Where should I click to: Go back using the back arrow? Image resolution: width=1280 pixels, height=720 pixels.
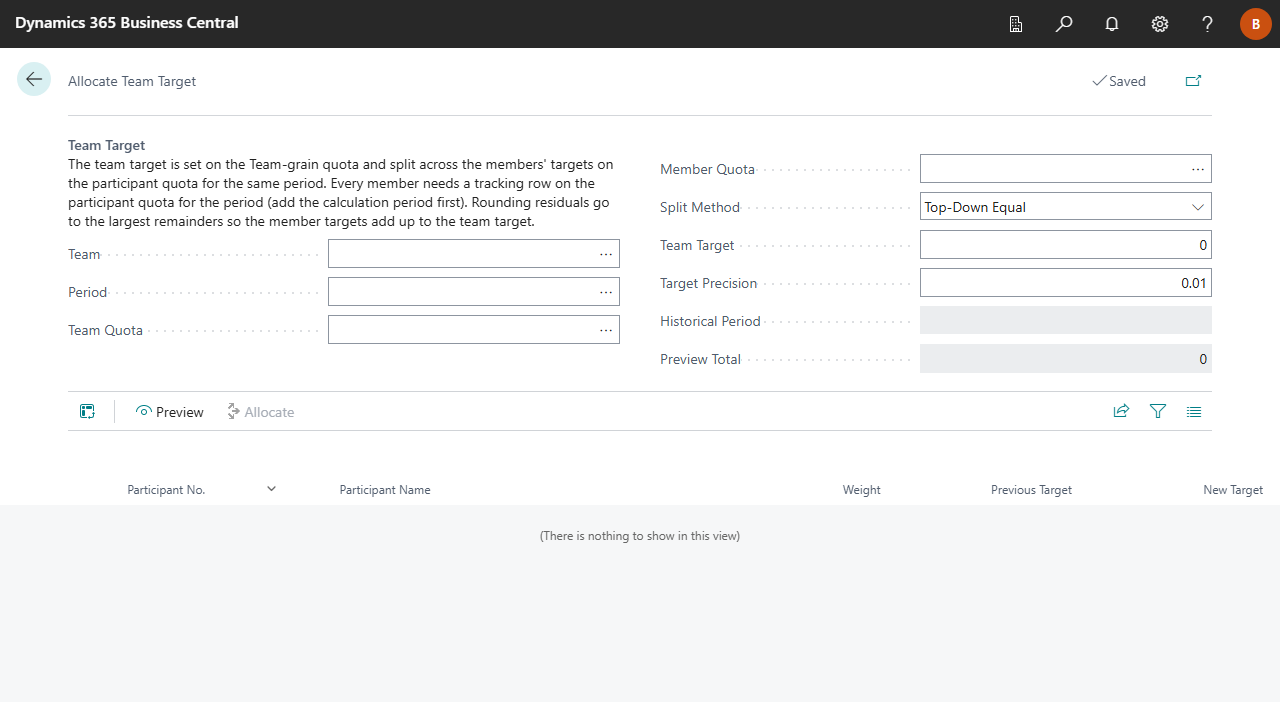point(34,79)
